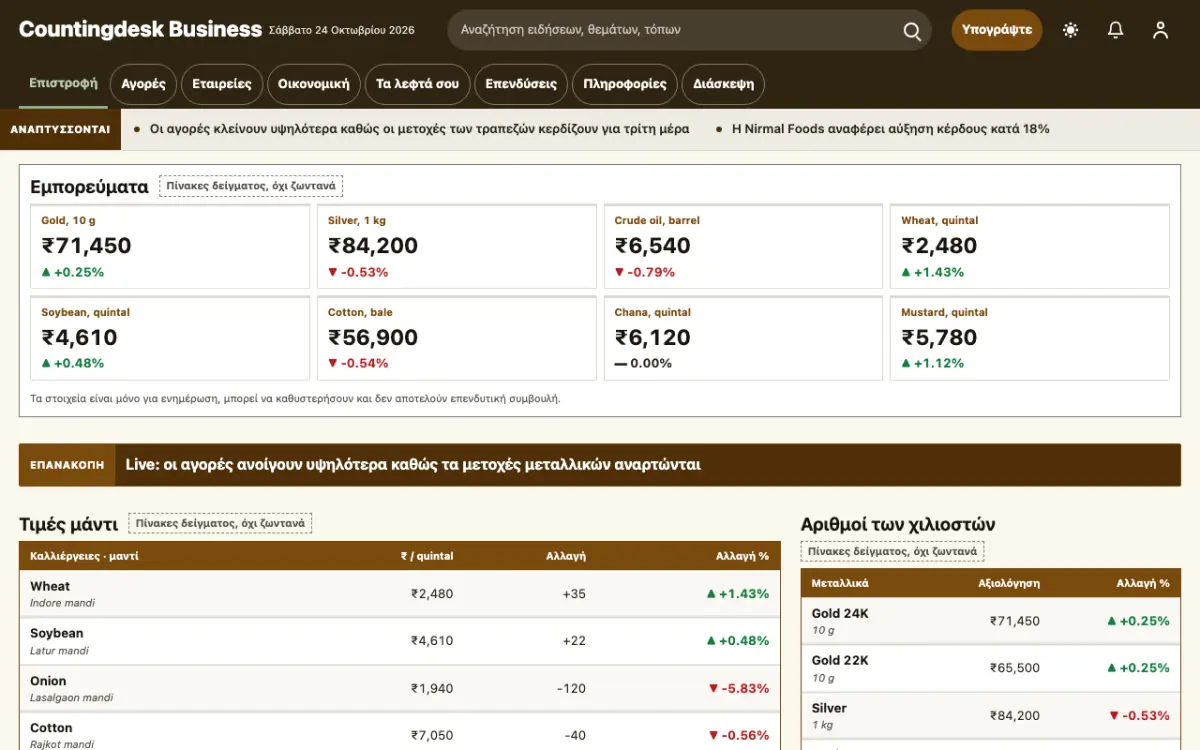Select the Επιστροφή nav tab
The width and height of the screenshot is (1200, 750).
[63, 83]
